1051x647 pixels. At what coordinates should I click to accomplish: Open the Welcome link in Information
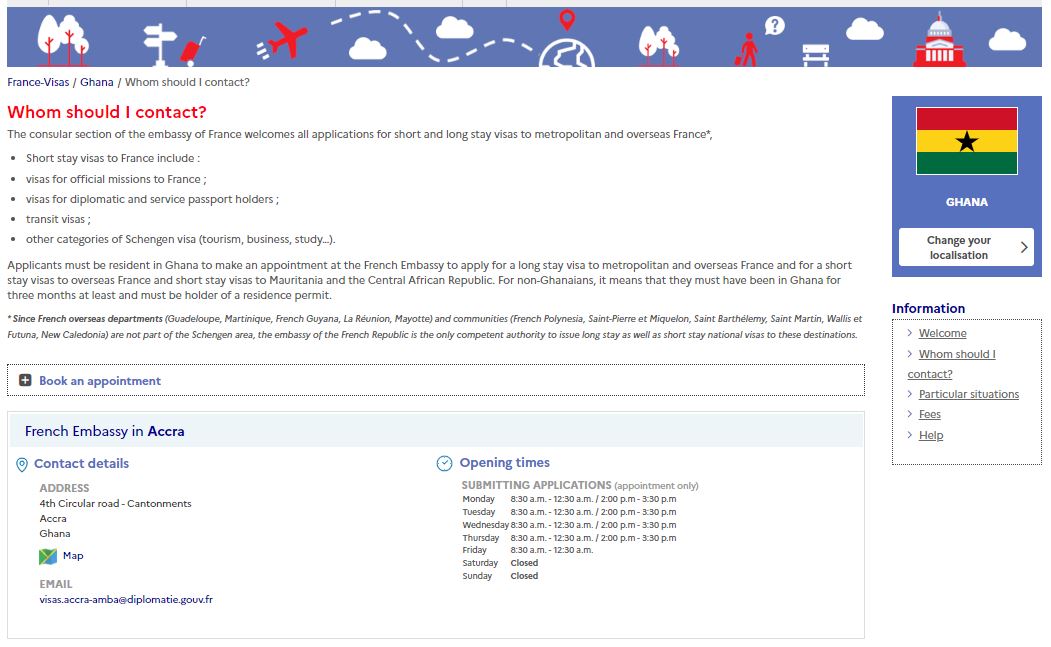[x=942, y=333]
